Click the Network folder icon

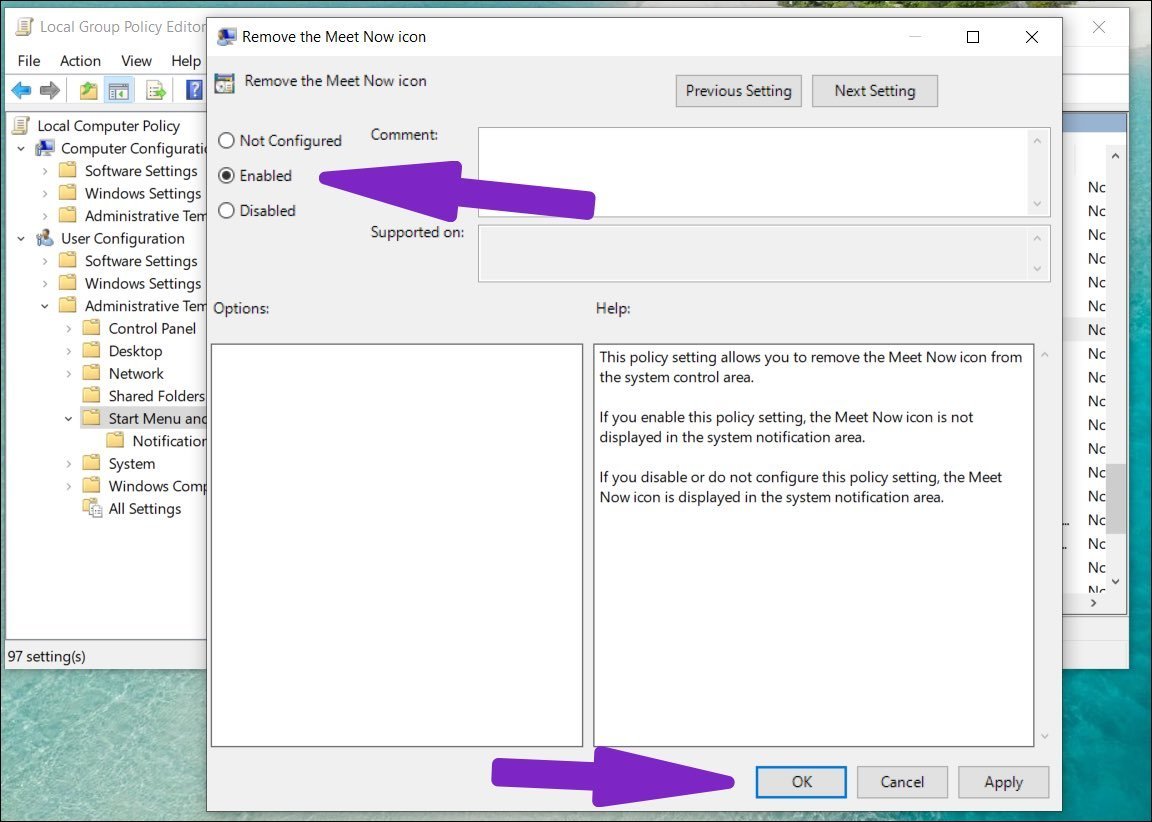click(x=92, y=373)
